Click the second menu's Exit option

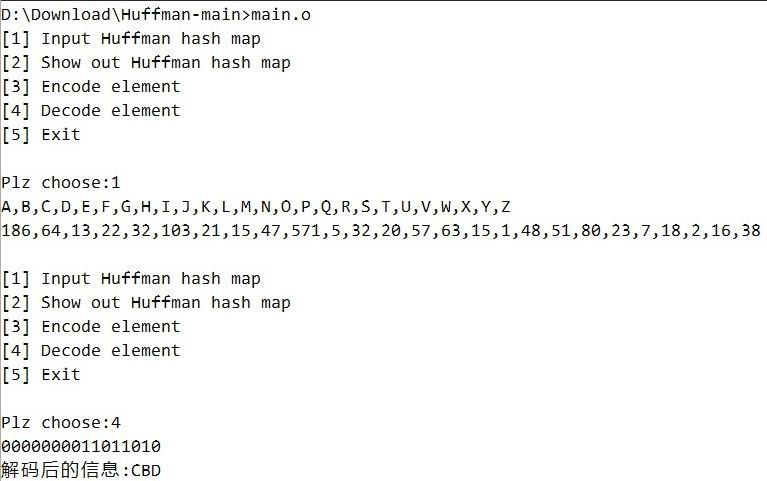41,375
